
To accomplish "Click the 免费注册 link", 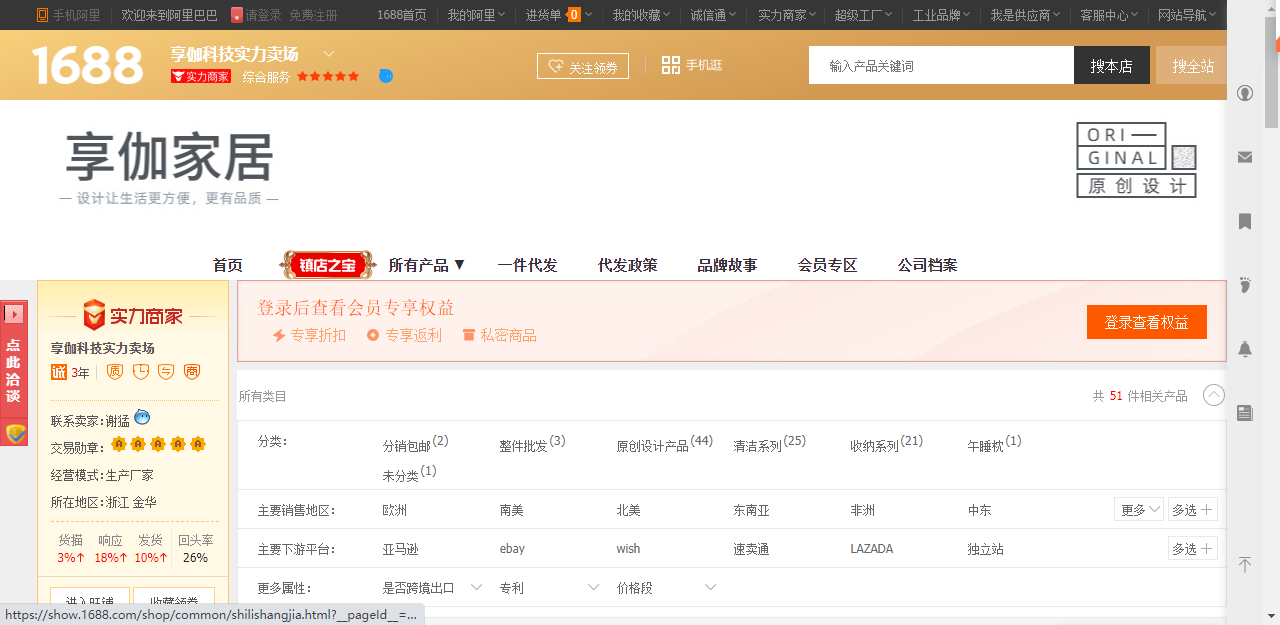I will (x=313, y=15).
